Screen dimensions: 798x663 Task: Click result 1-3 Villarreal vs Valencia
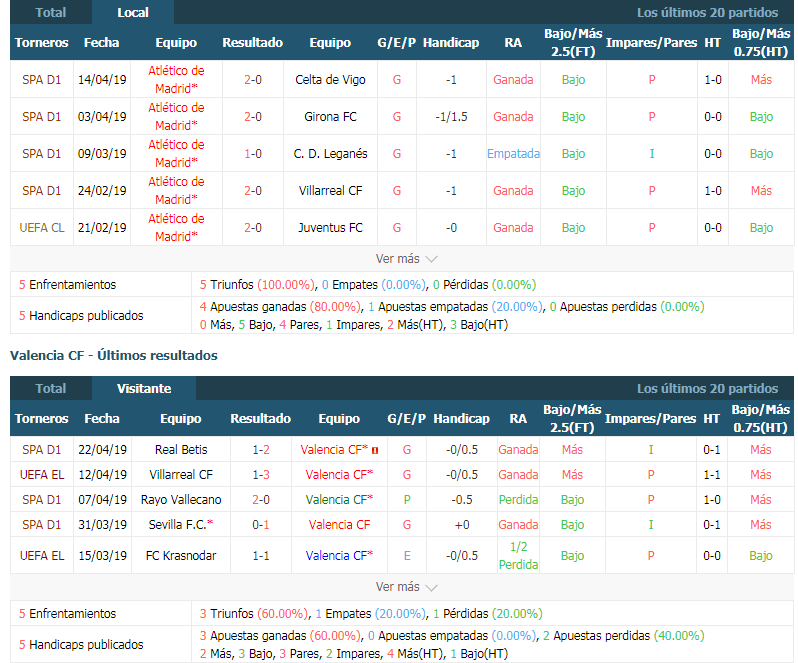point(261,474)
